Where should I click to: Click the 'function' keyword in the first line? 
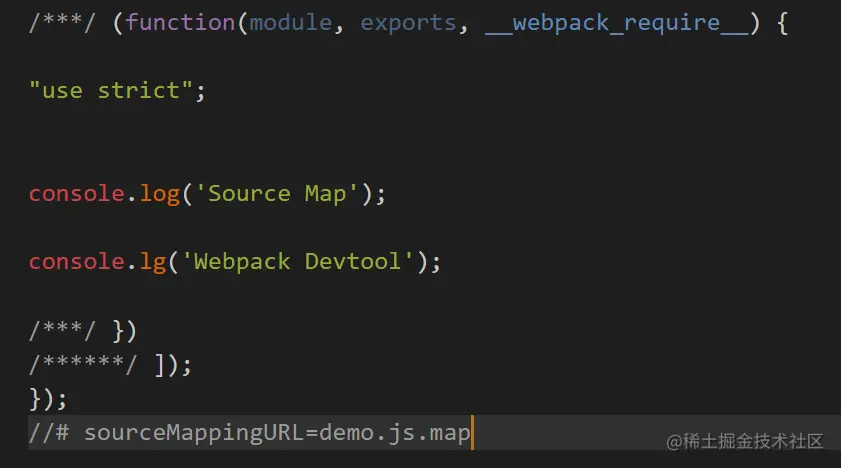[x=180, y=23]
